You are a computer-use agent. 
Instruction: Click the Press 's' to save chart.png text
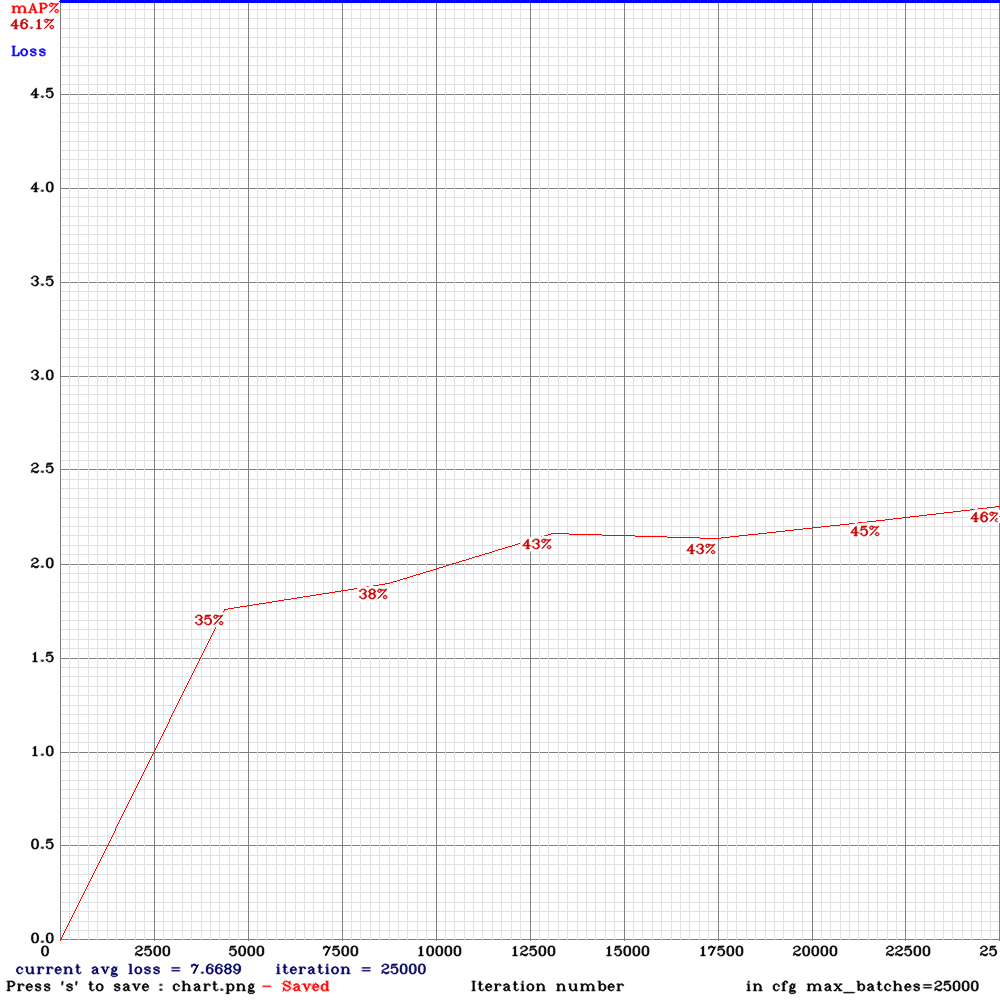point(131,987)
